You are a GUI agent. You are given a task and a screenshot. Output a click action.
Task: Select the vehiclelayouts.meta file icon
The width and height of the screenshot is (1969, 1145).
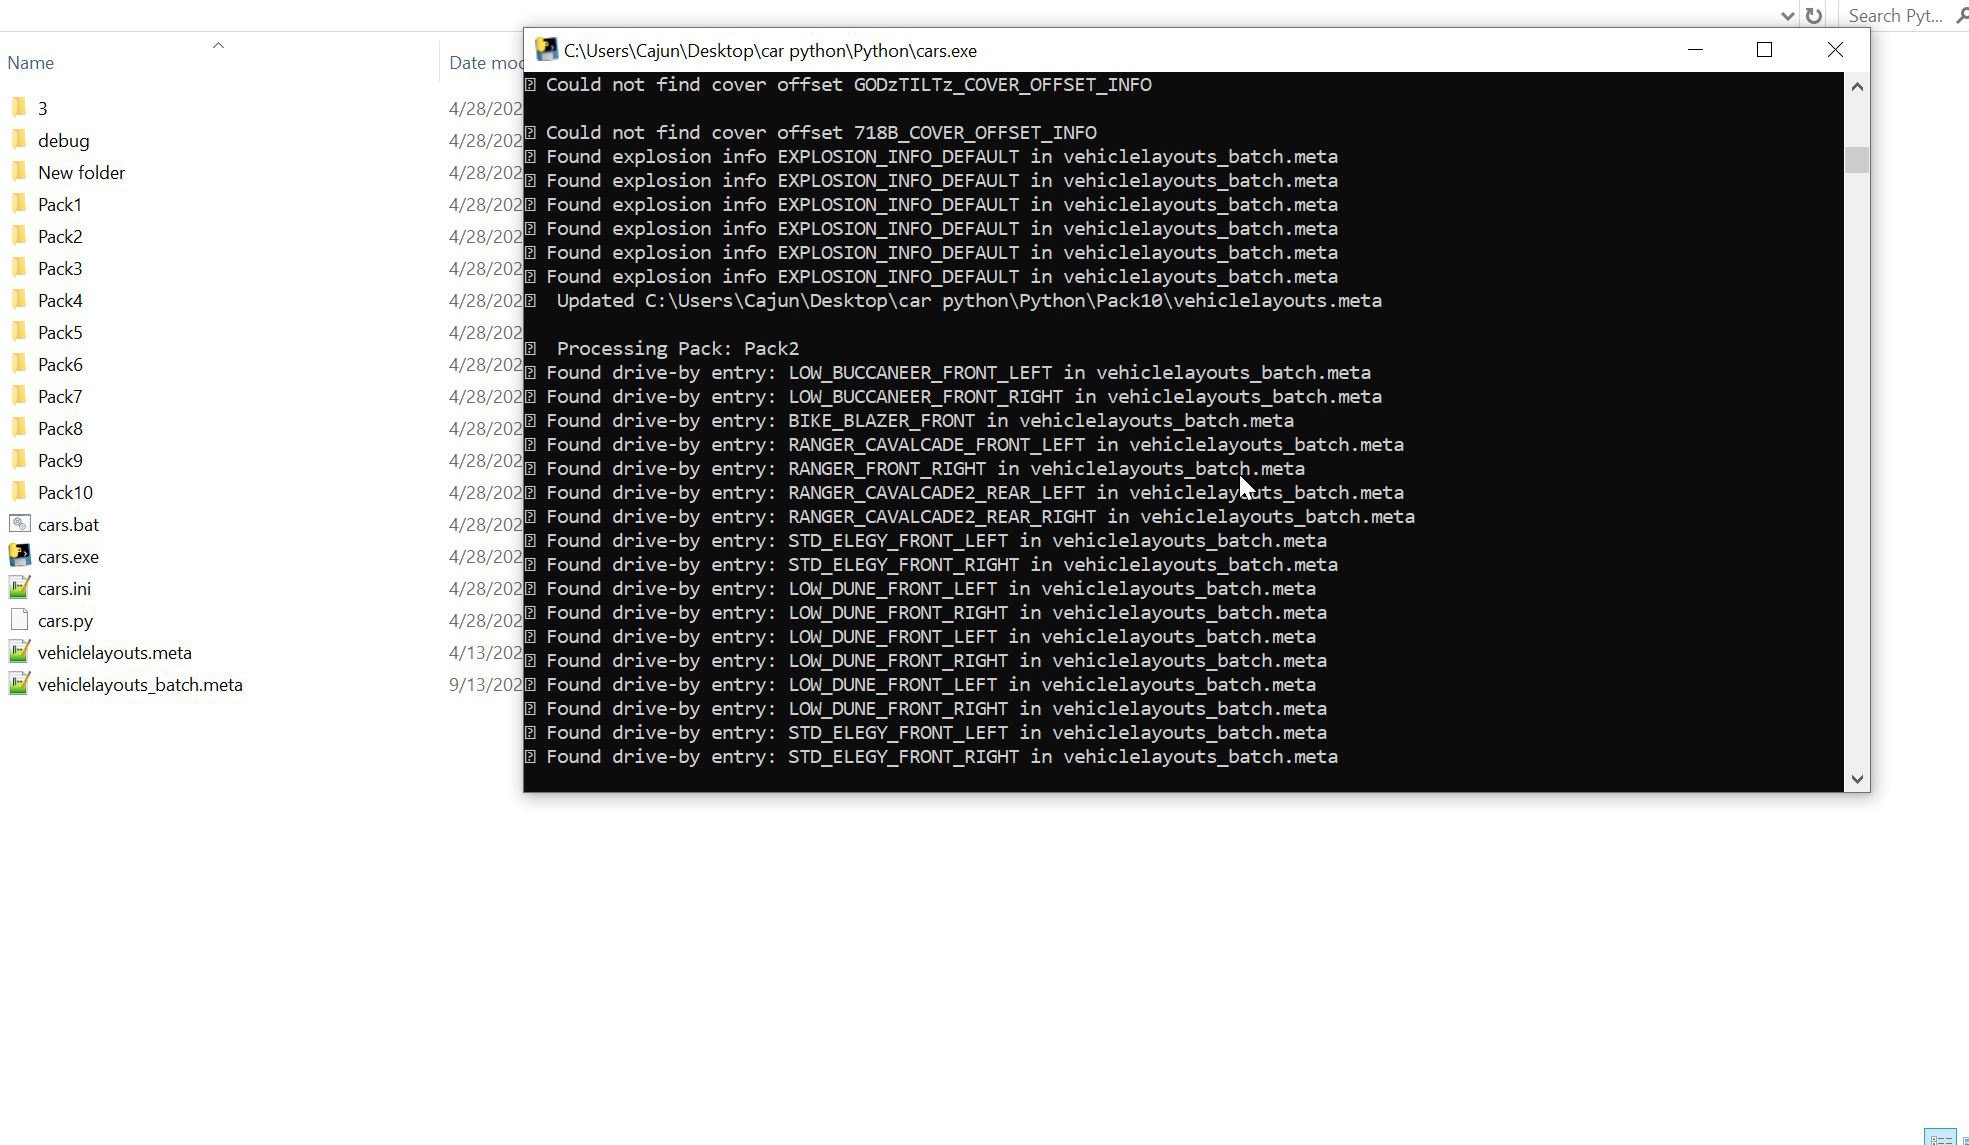tap(19, 652)
